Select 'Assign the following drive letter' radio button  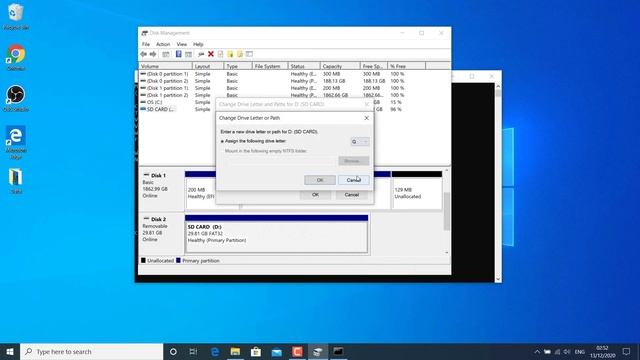tap(222, 141)
